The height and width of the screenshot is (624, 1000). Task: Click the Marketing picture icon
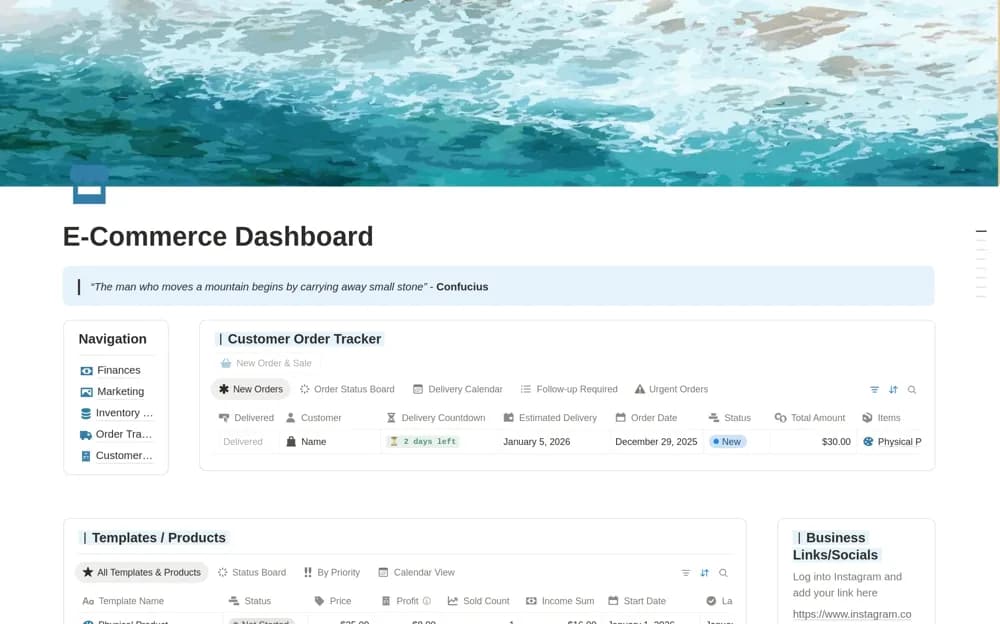click(x=86, y=392)
